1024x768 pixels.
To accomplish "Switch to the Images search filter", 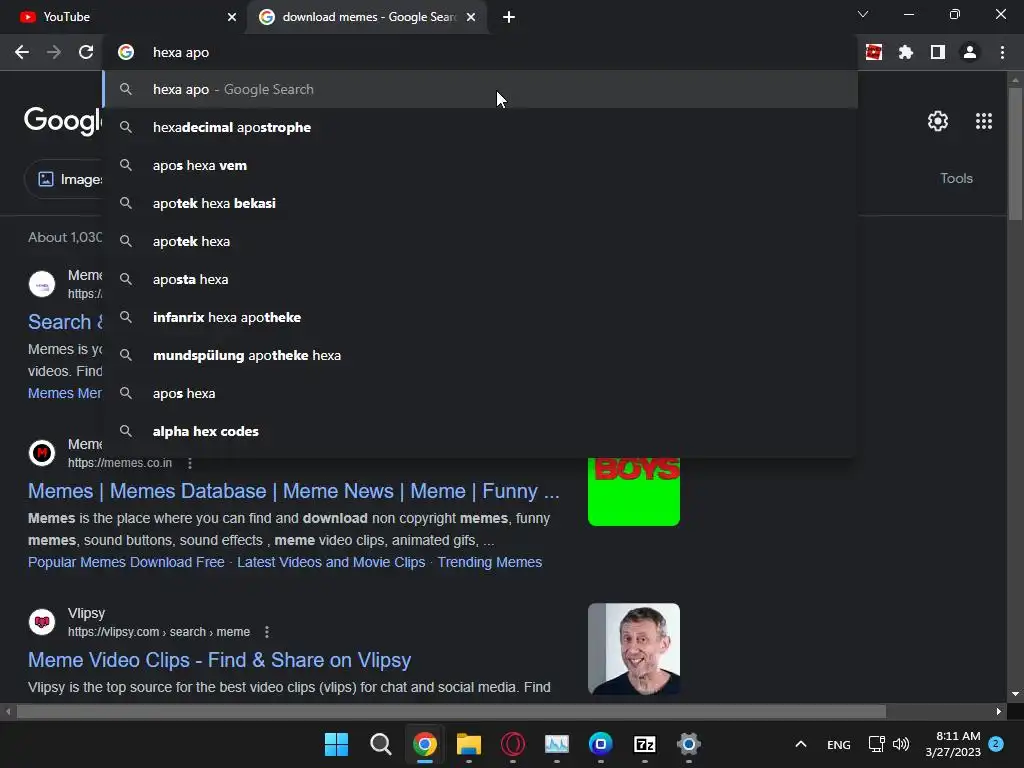I will coord(64,179).
